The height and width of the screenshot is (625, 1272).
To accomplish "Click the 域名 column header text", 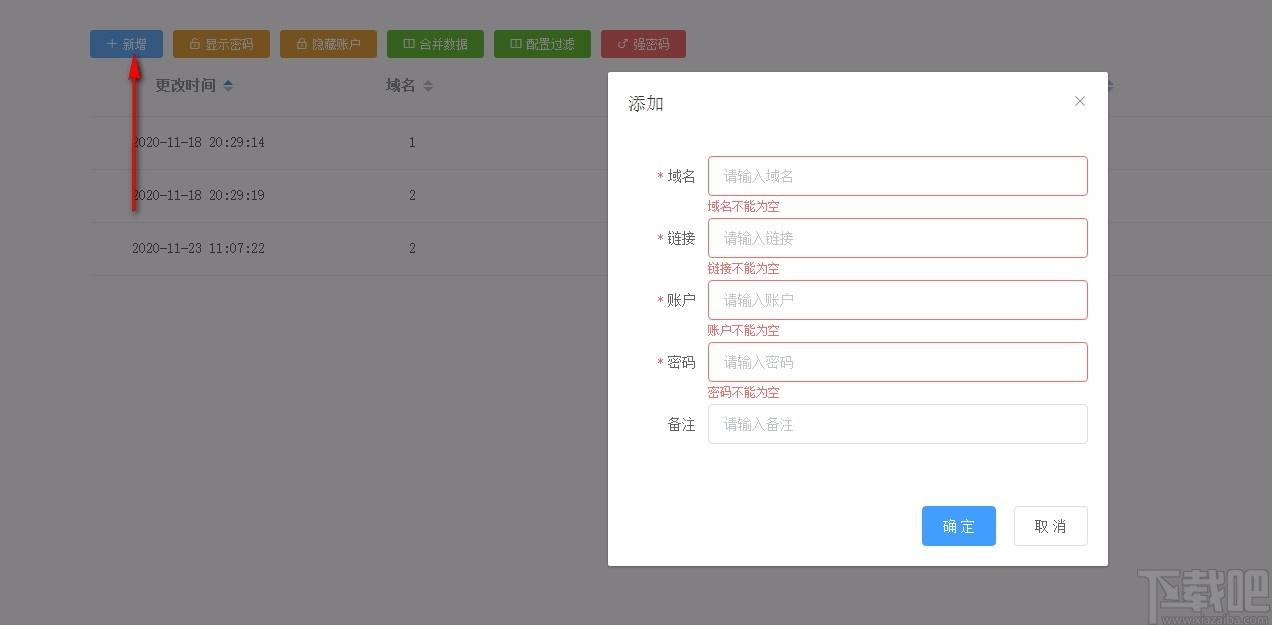I will pyautogui.click(x=400, y=86).
